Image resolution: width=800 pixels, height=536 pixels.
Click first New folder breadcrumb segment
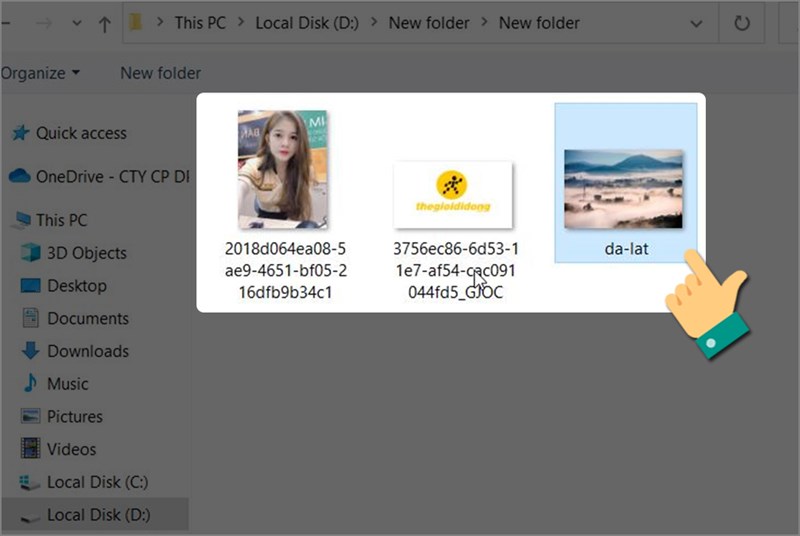(x=429, y=23)
